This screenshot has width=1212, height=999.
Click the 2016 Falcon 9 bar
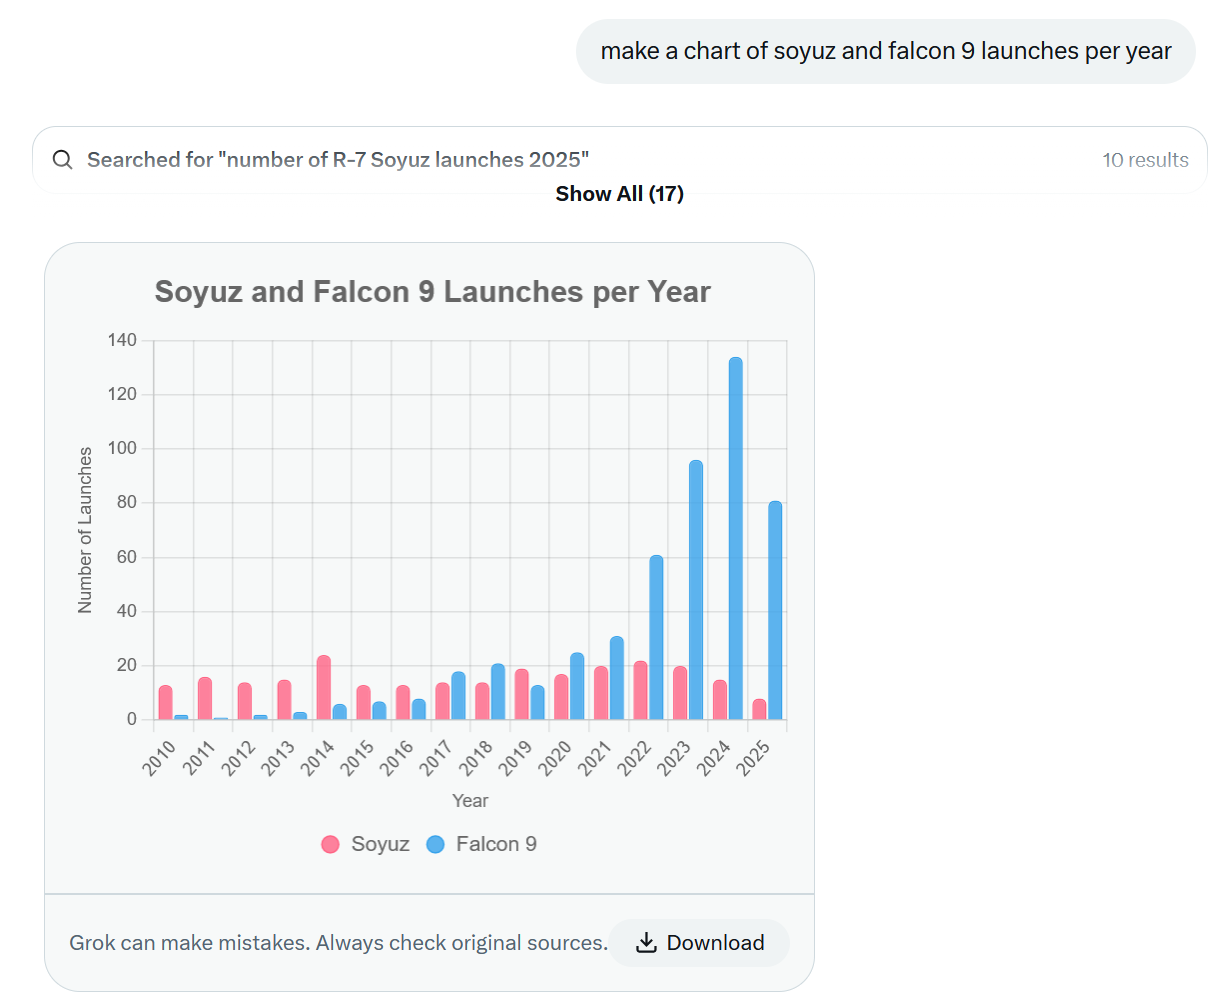click(419, 709)
